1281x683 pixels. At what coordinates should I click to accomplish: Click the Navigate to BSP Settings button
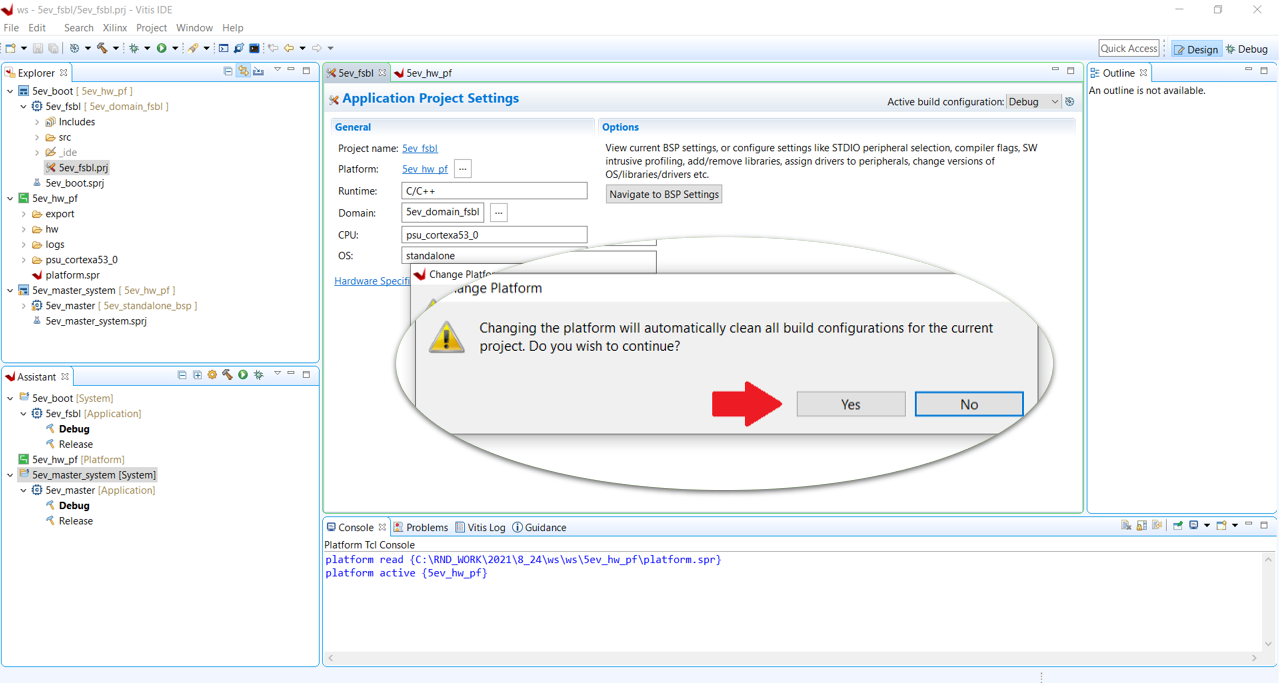[664, 194]
